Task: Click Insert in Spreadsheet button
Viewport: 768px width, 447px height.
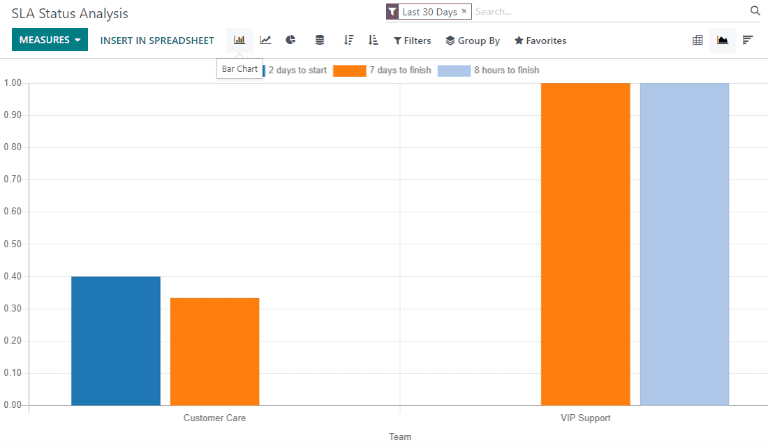Action: tap(157, 40)
